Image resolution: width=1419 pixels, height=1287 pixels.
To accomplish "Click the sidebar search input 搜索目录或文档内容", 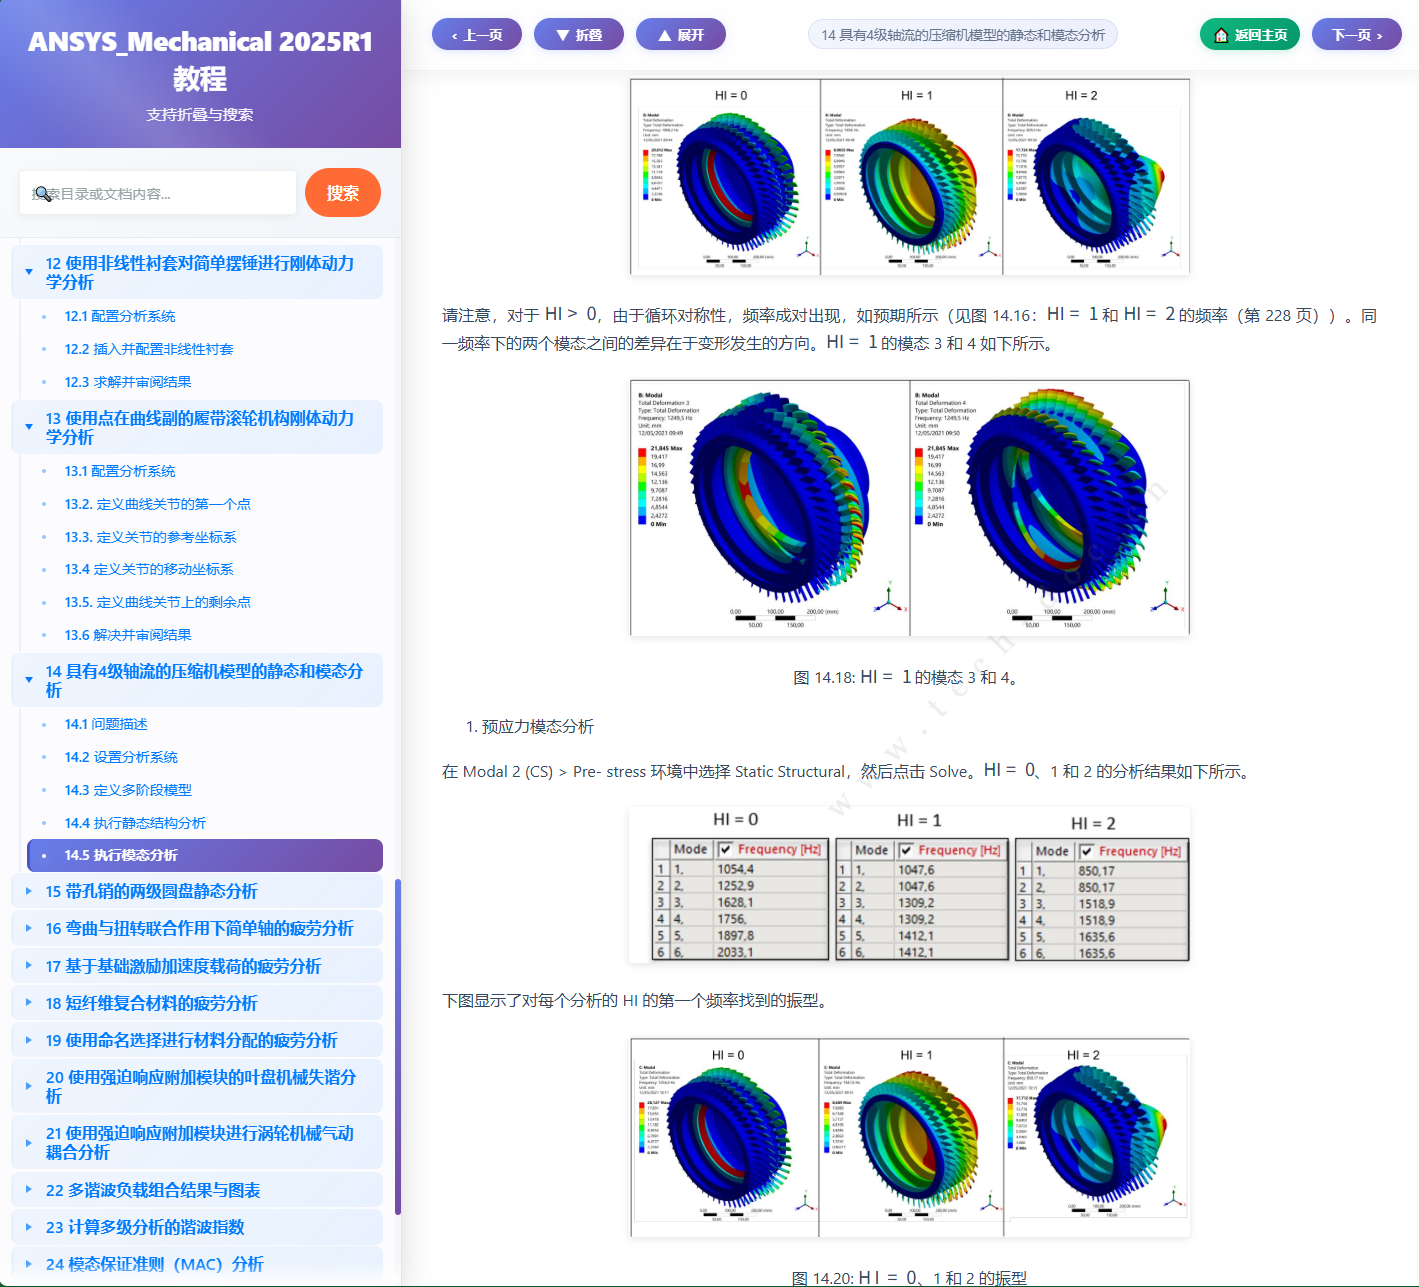I will pyautogui.click(x=157, y=192).
